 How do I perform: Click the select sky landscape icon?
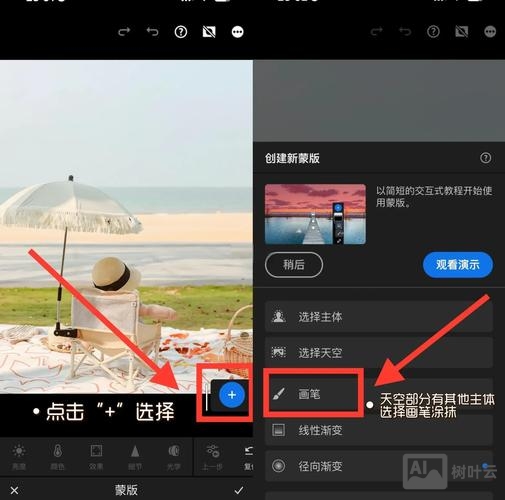[x=278, y=352]
